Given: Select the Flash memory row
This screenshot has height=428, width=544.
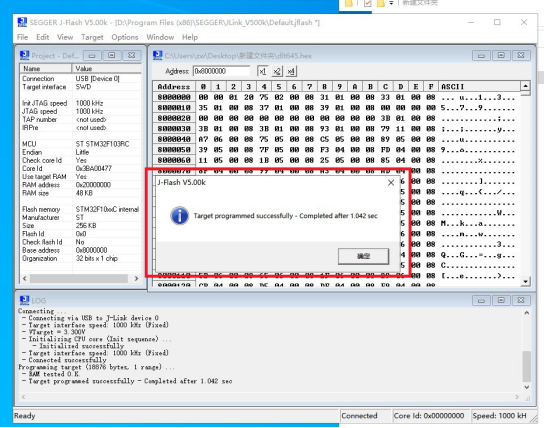Looking at the screenshot, I should pyautogui.click(x=80, y=209).
